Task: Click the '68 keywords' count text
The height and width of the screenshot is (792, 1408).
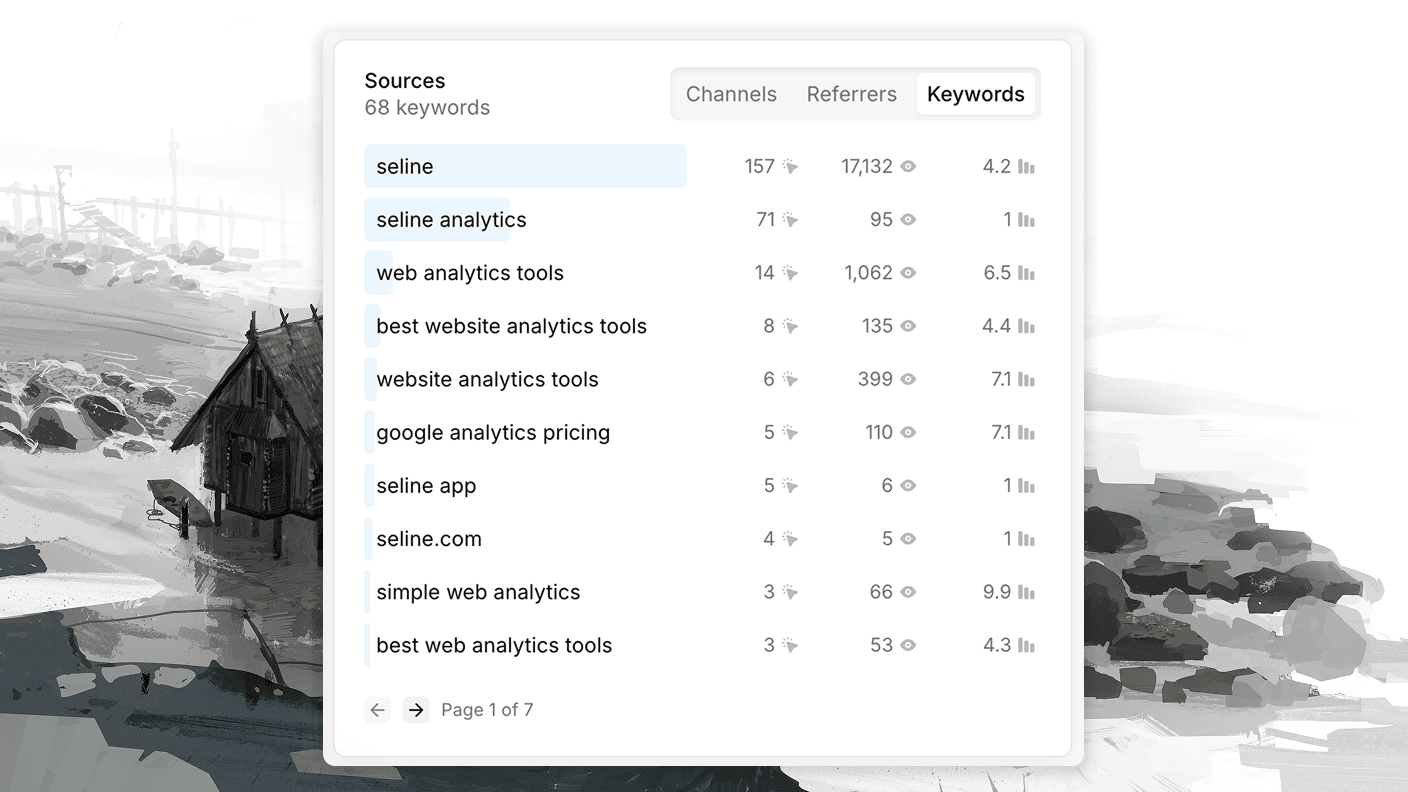Action: 427,107
